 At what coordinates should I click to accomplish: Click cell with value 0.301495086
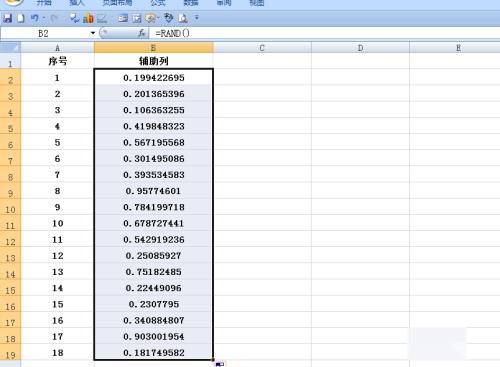point(153,159)
